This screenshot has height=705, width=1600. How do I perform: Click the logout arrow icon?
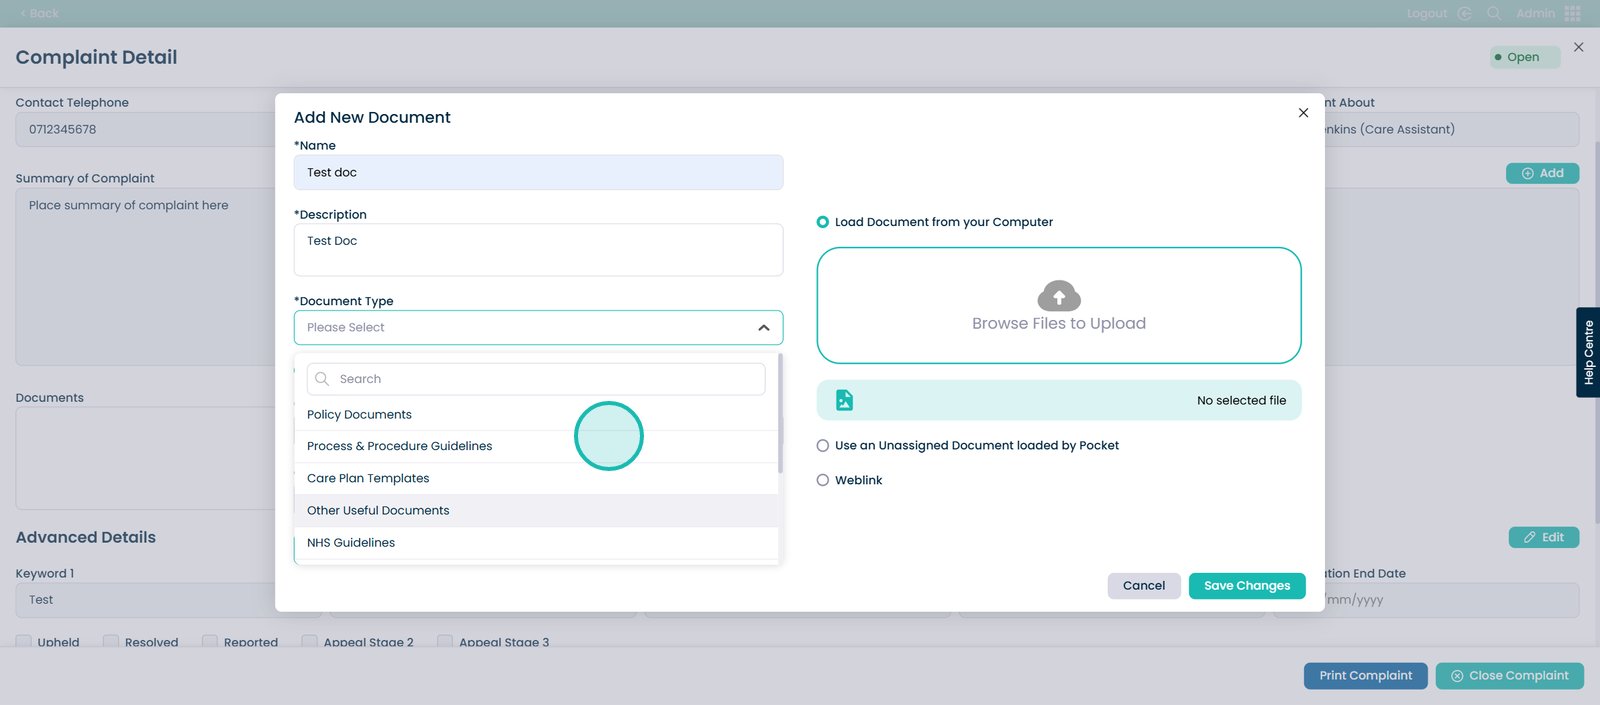point(1464,13)
